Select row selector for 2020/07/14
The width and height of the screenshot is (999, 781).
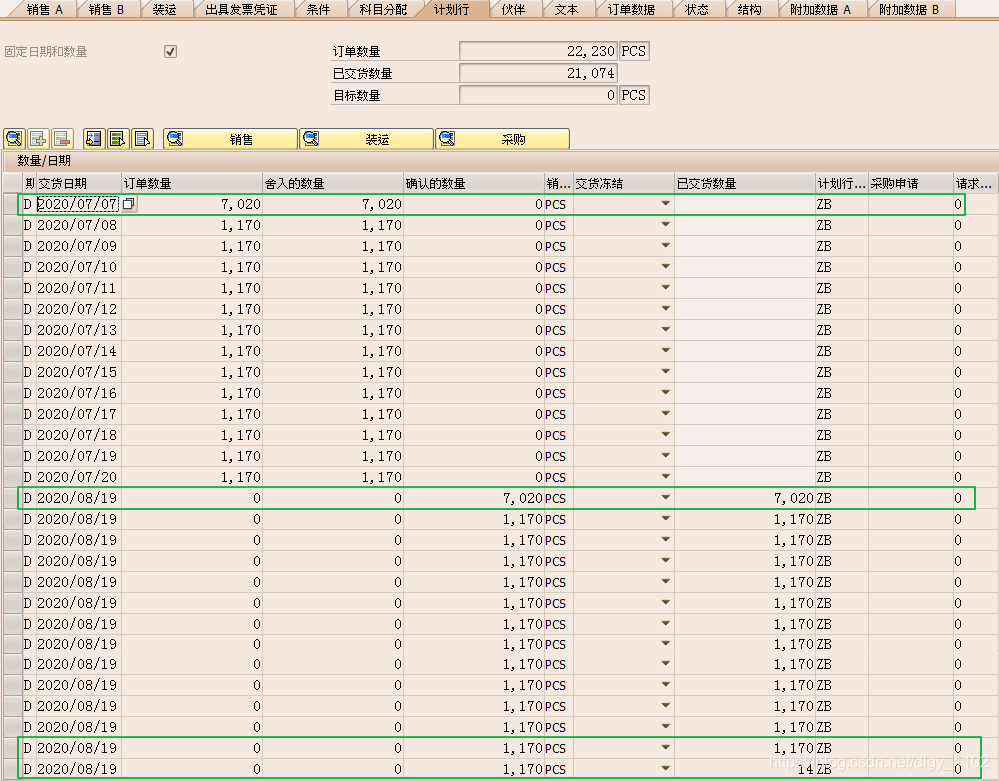click(x=13, y=351)
